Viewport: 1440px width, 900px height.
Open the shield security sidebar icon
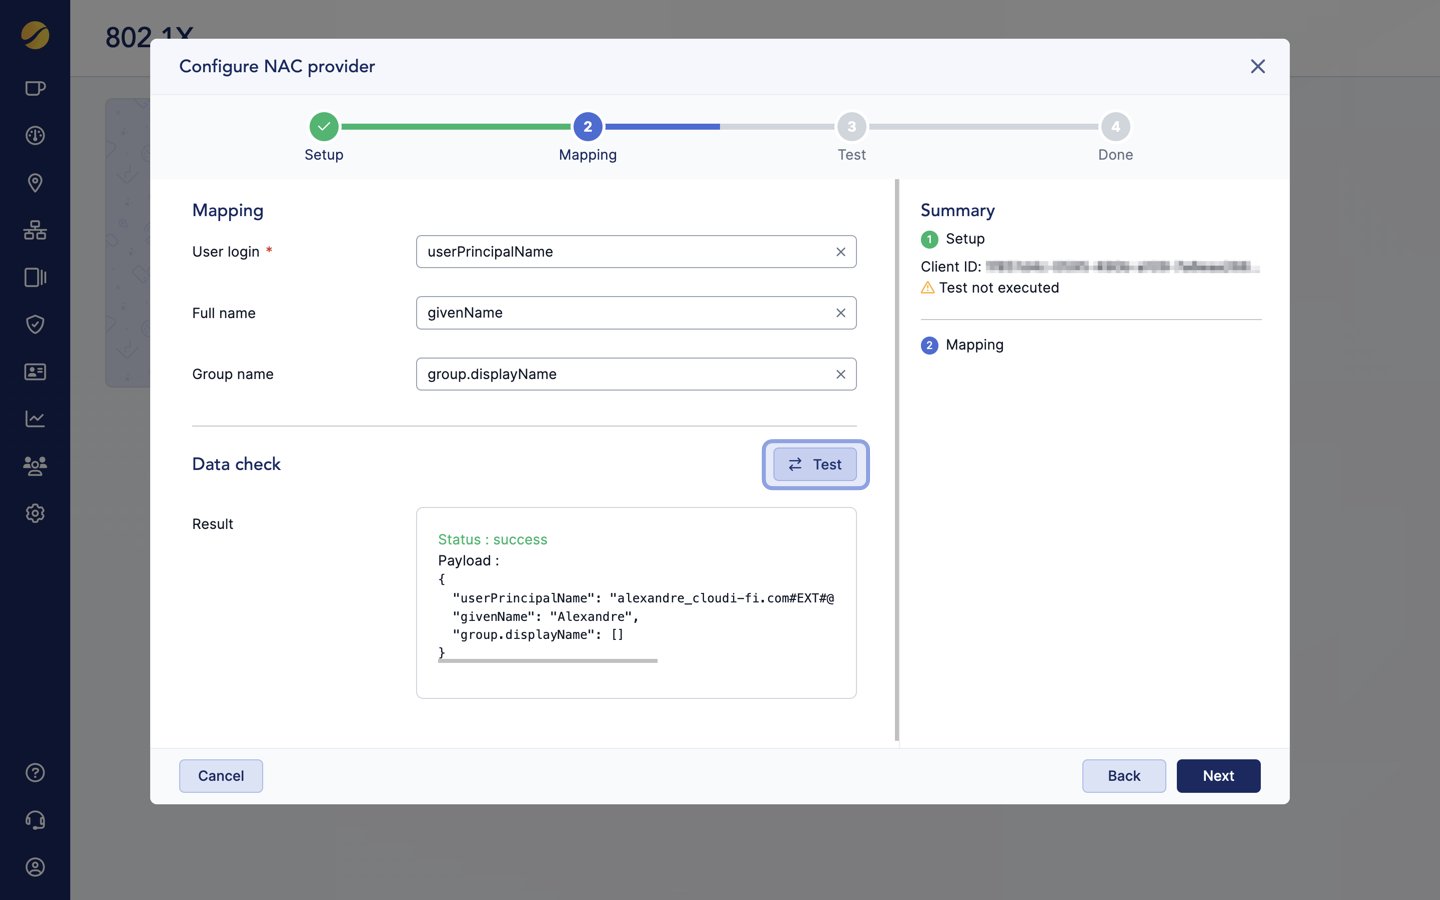[35, 324]
